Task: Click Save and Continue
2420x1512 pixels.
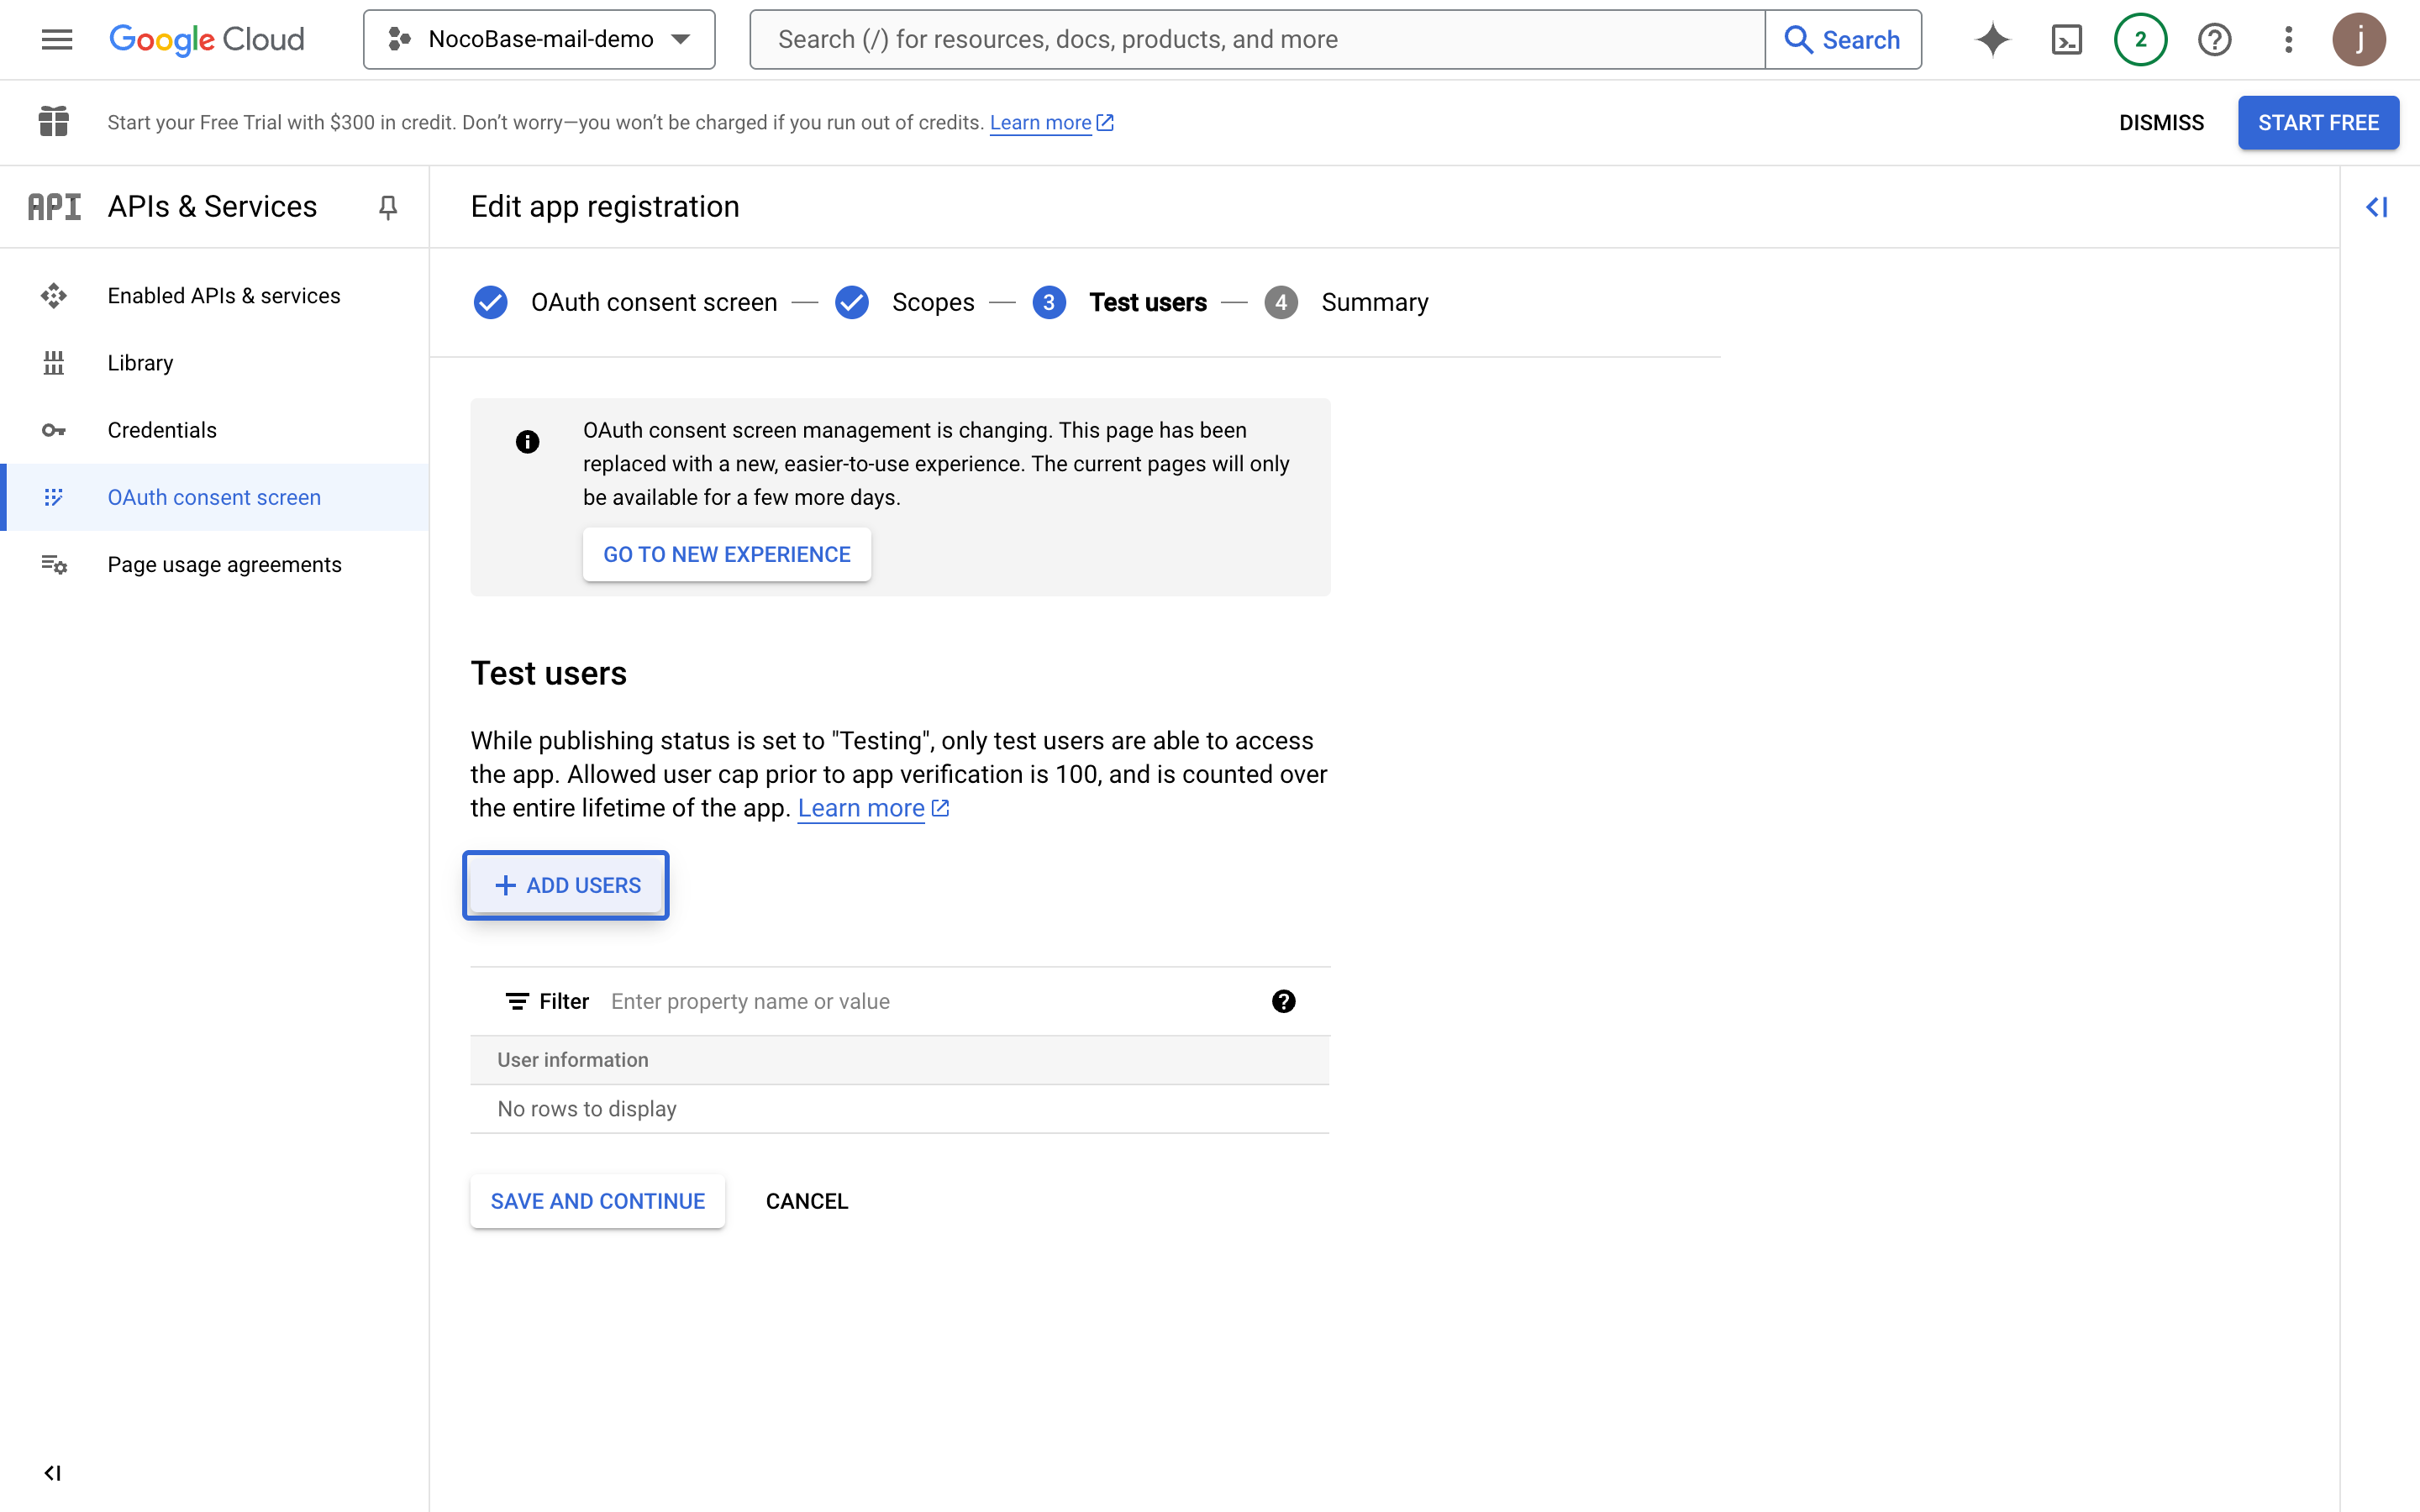Action: tap(597, 1201)
